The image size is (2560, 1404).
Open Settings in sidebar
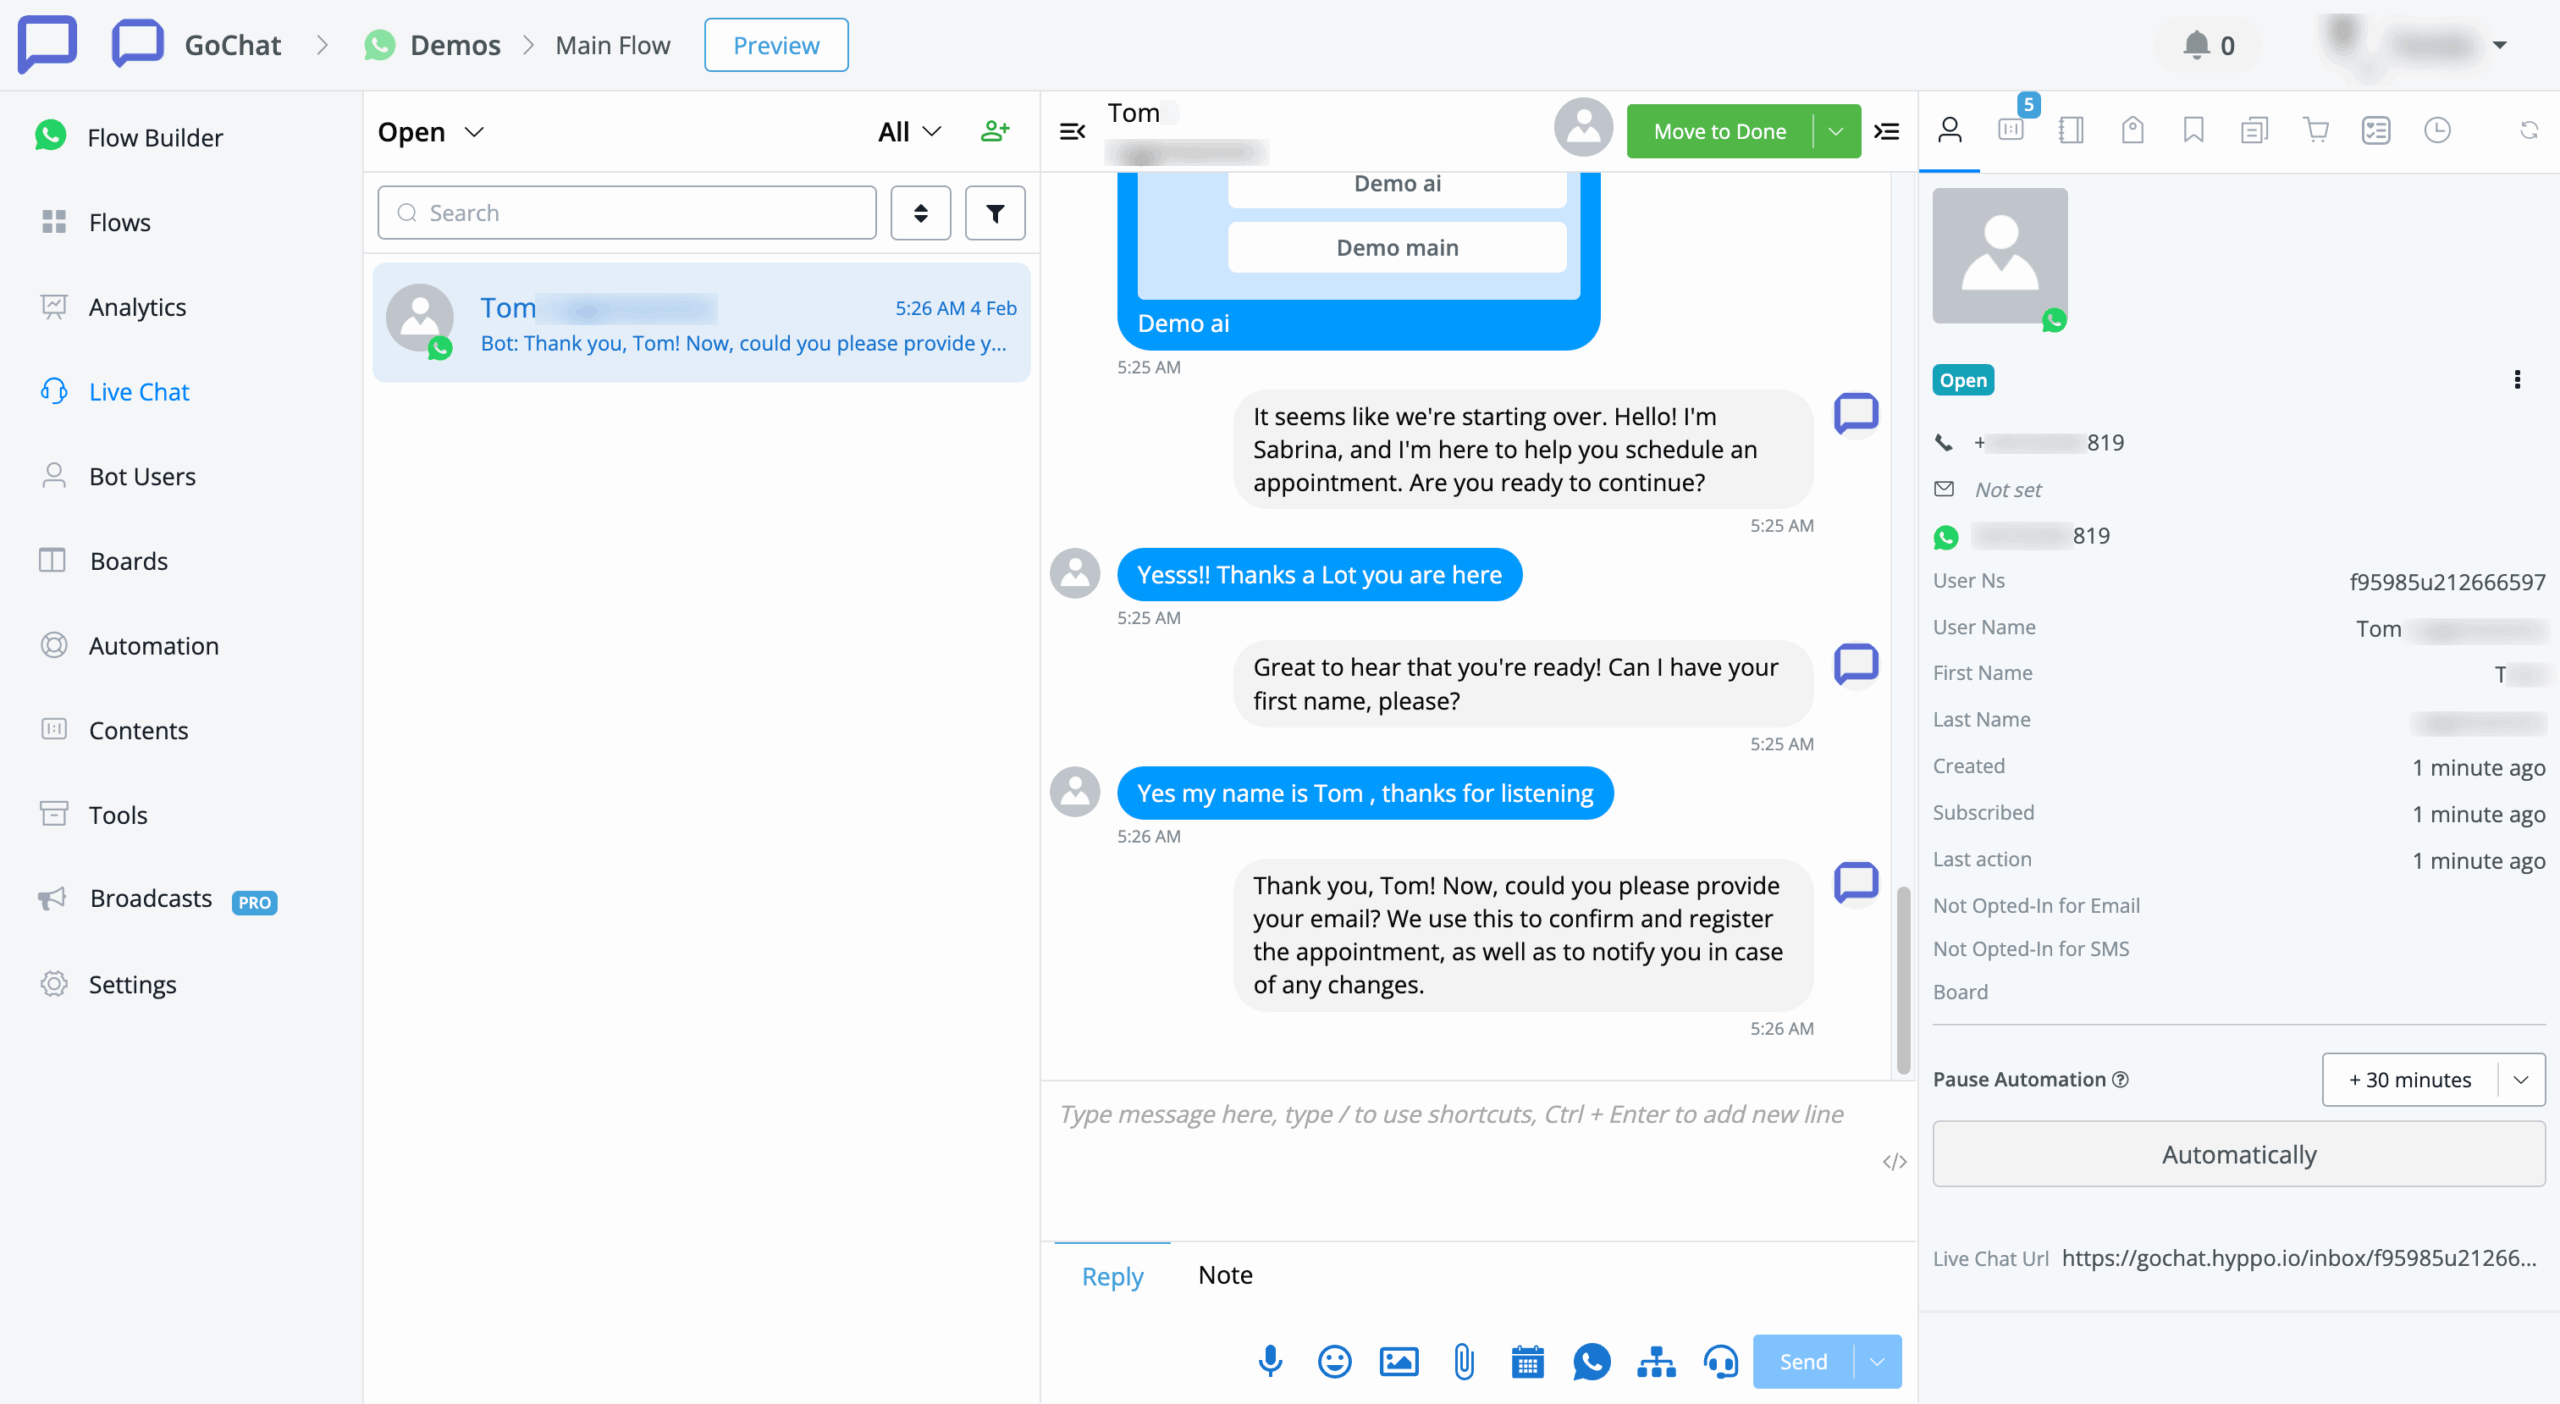108,984
